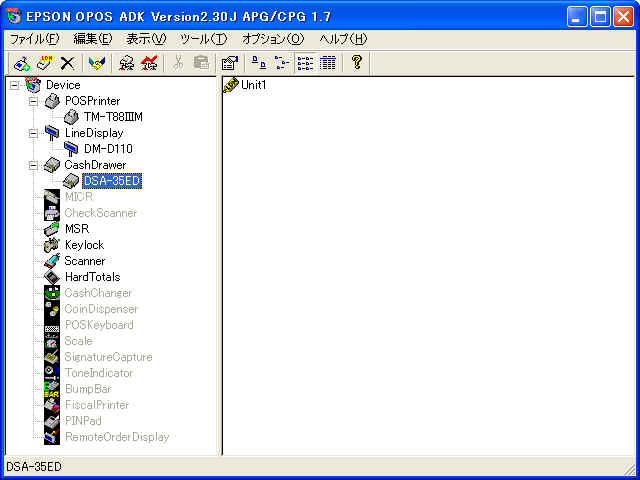Click the handshake toolbar icon
The image size is (640, 480).
97,63
